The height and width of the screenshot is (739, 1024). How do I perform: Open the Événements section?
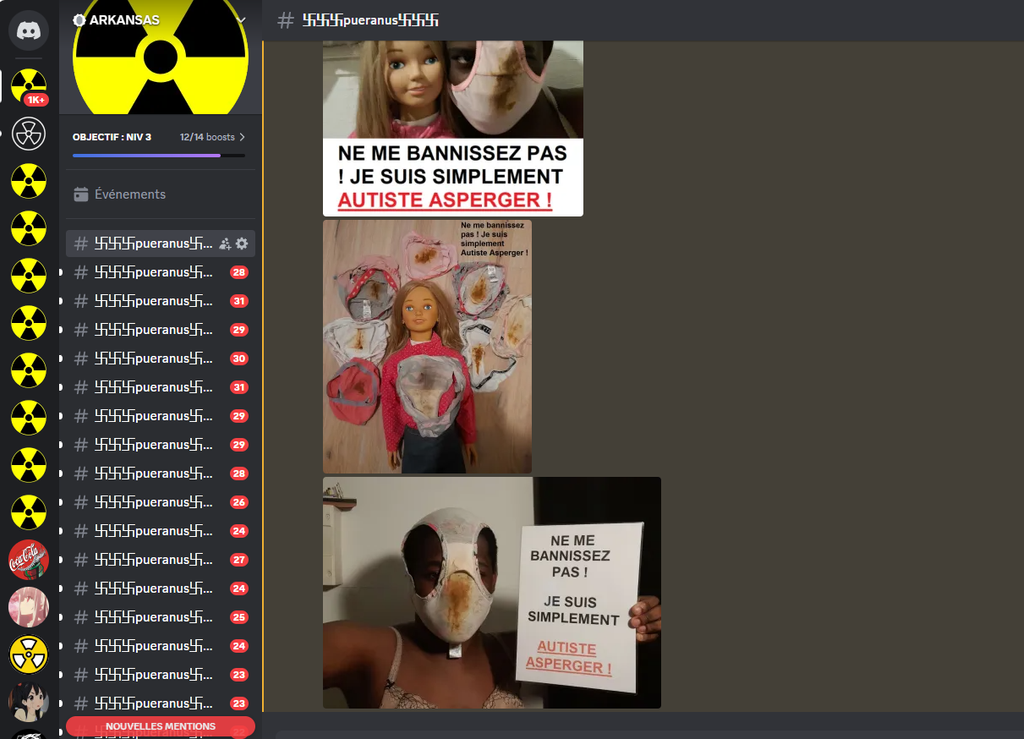(130, 194)
